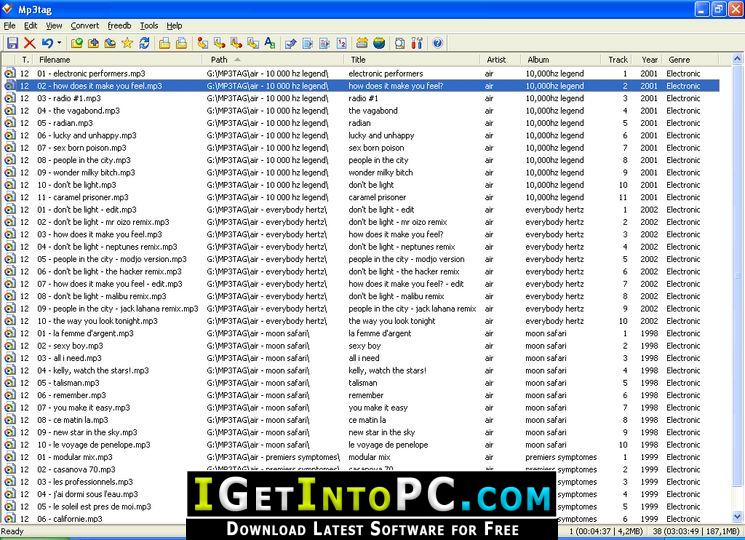Viewport: 745px width, 540px height.
Task: Select file '01 - electronic performers.mp3'
Action: 91,74
